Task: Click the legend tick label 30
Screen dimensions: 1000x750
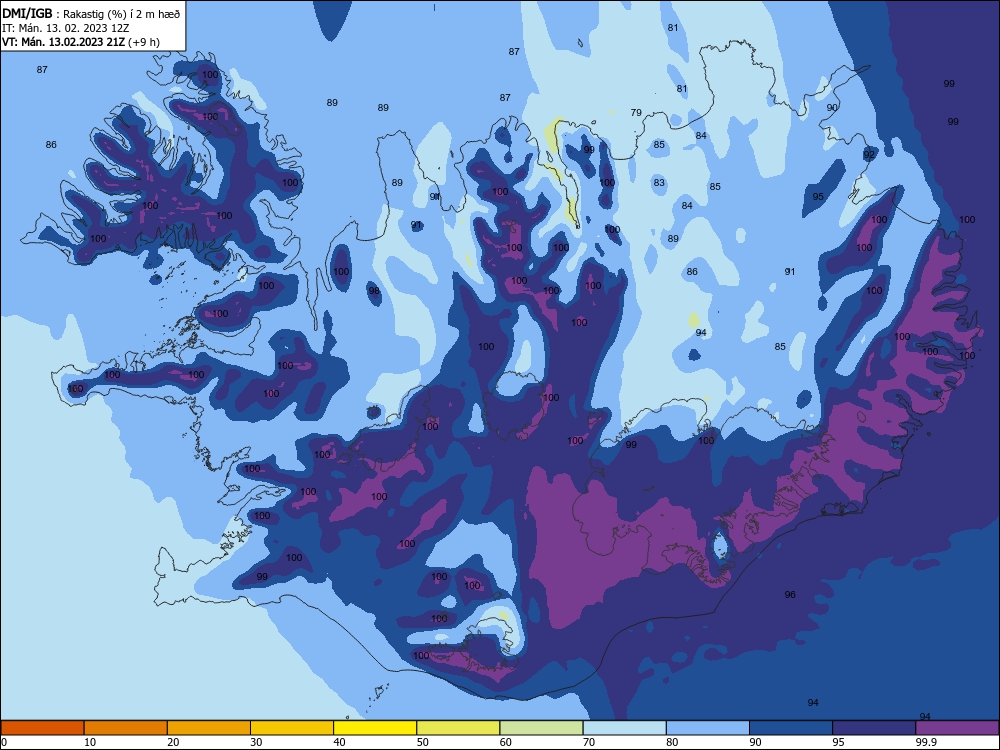Action: coord(256,742)
